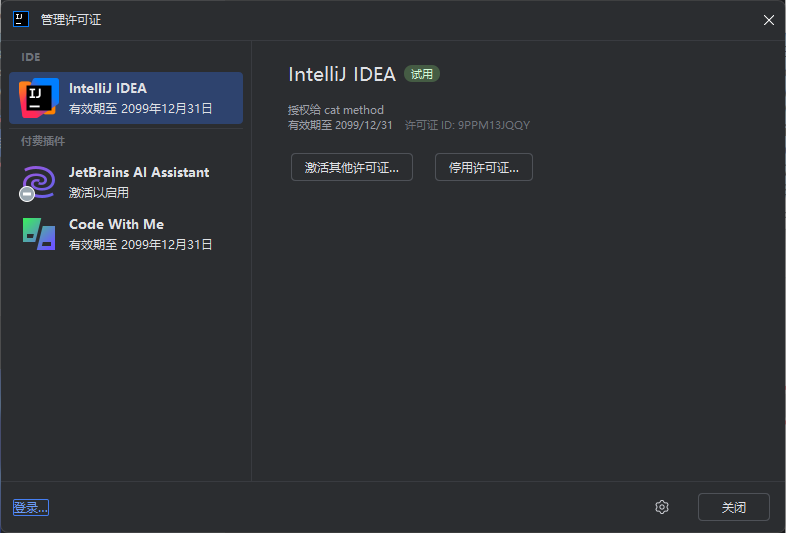The width and height of the screenshot is (786, 533).
Task: Click the AI Assistant spiral icon
Action: point(38,183)
